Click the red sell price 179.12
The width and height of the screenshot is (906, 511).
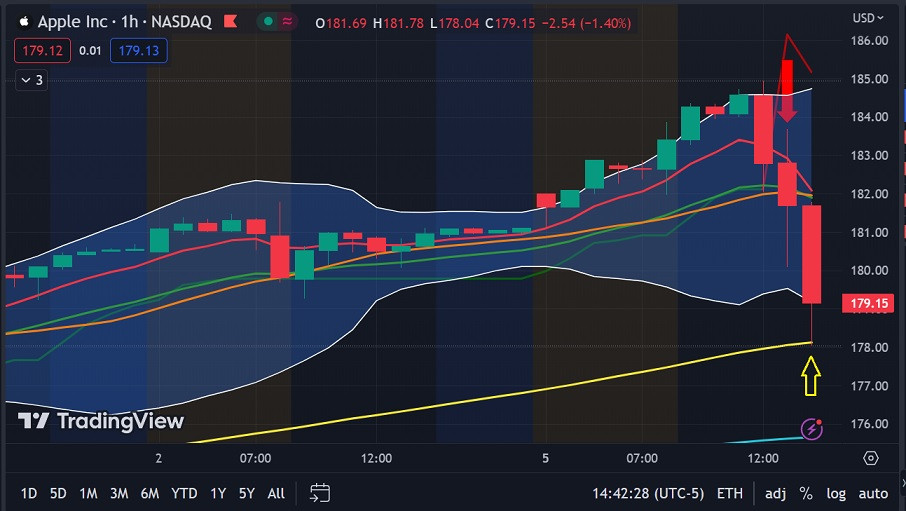click(x=42, y=51)
